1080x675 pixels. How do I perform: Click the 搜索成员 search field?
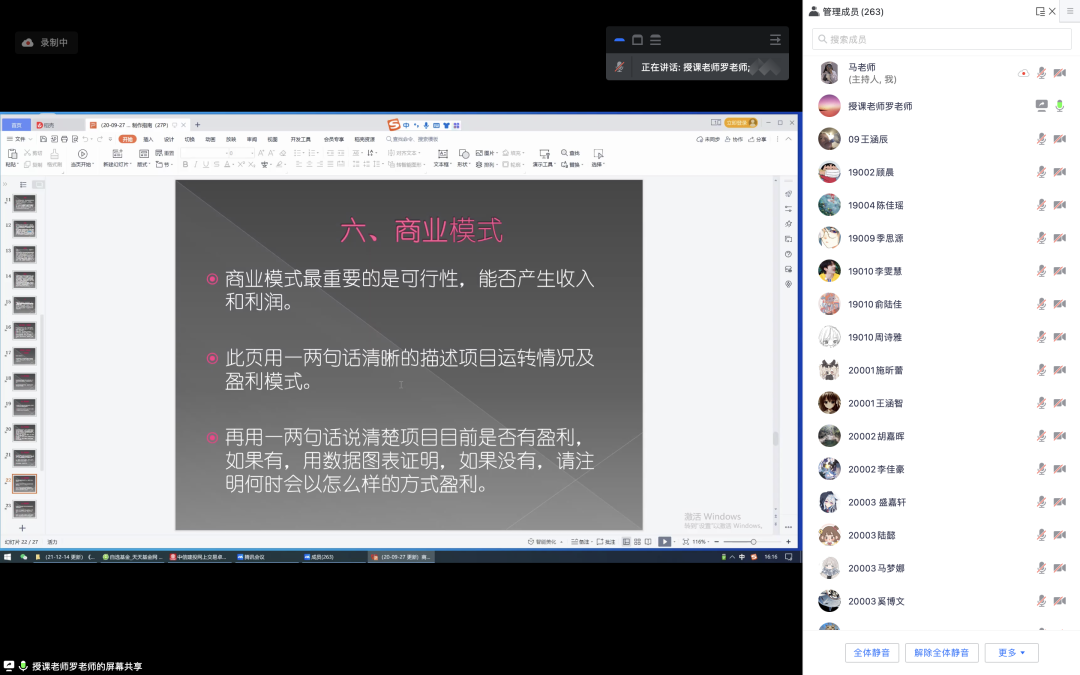click(x=940, y=39)
